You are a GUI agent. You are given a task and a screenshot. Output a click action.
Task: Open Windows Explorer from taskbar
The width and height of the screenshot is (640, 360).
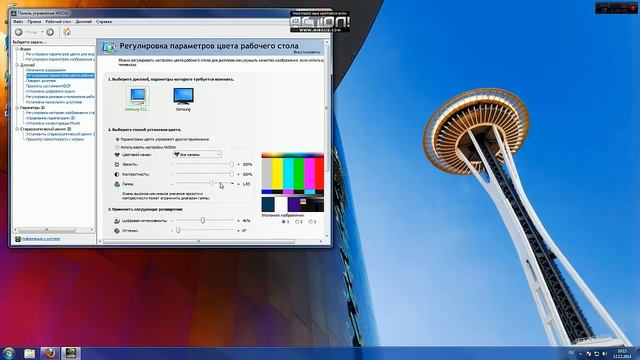click(x=29, y=353)
